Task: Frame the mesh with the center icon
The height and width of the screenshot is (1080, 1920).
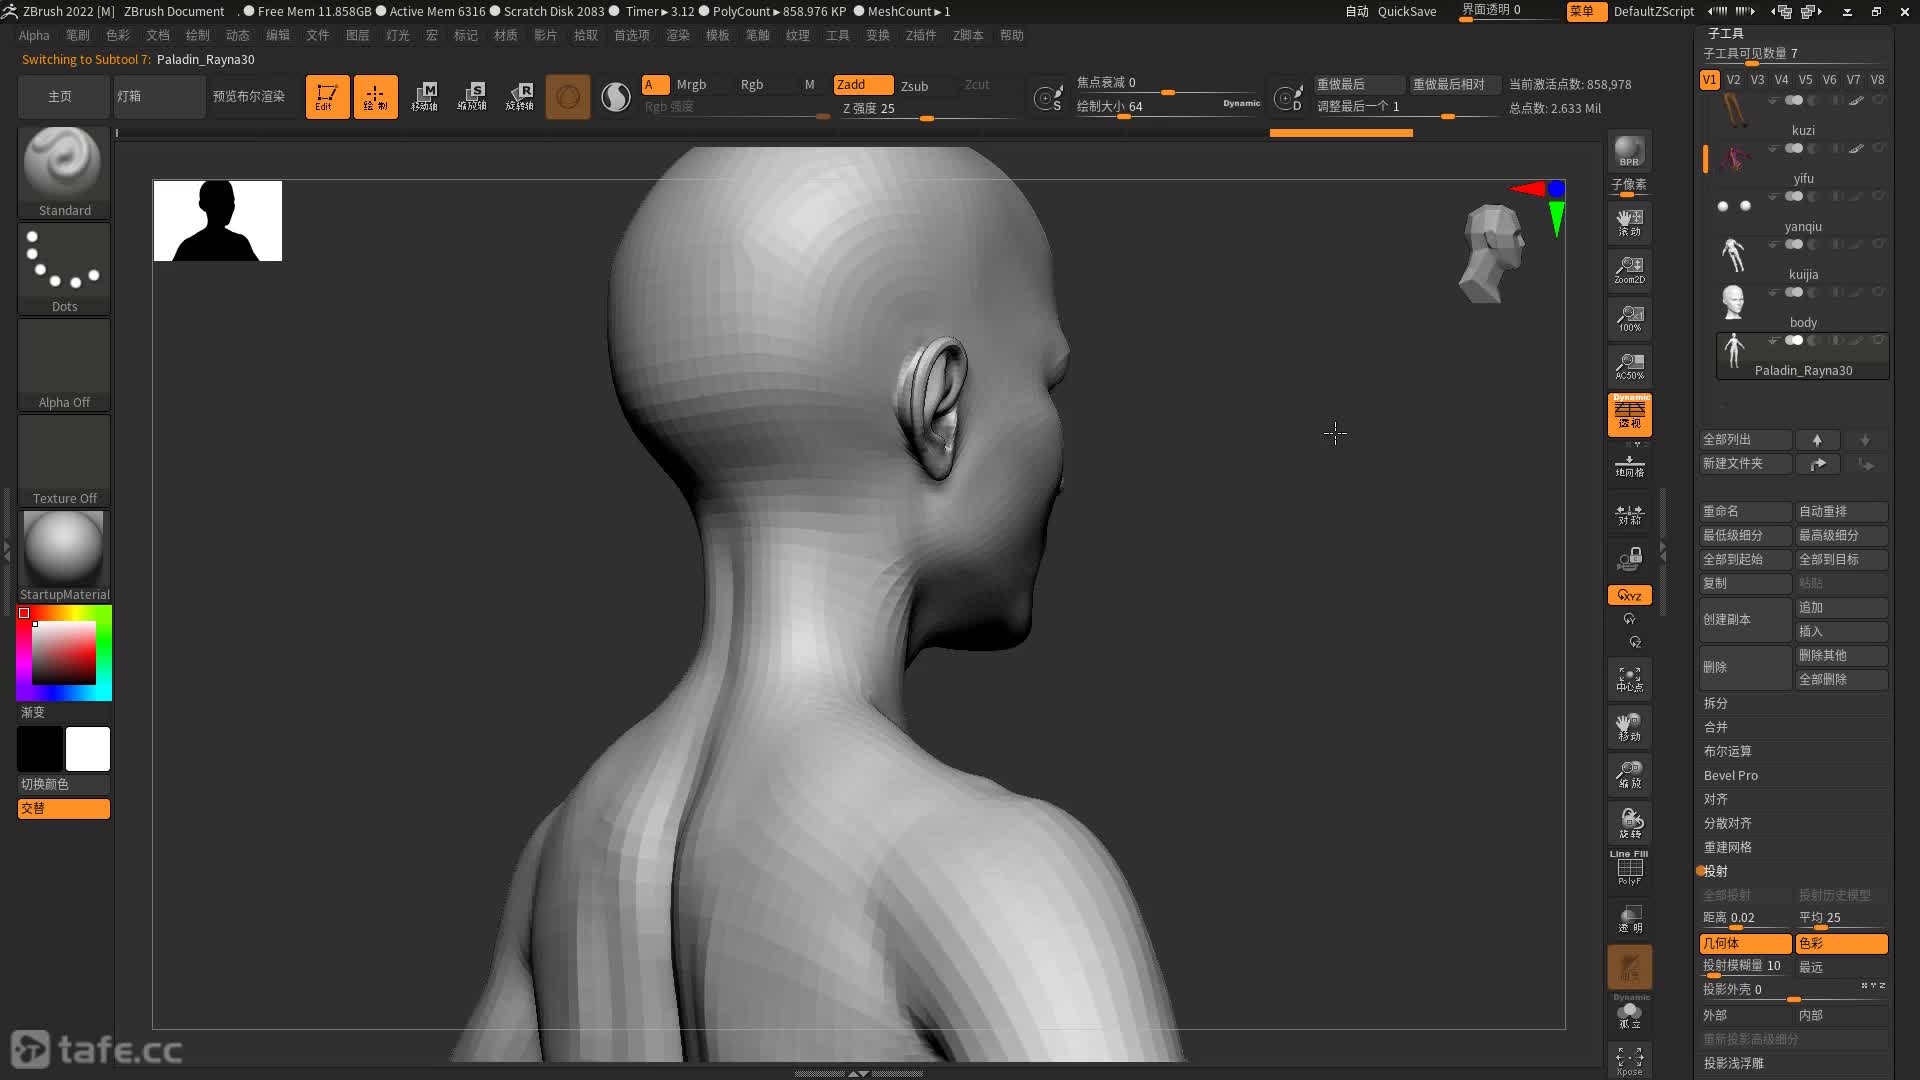Action: tap(1629, 679)
